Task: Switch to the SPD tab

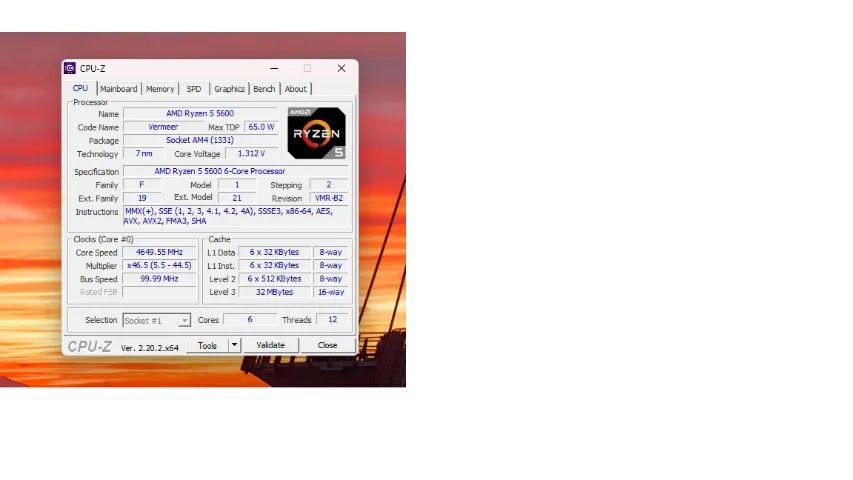Action: [194, 89]
